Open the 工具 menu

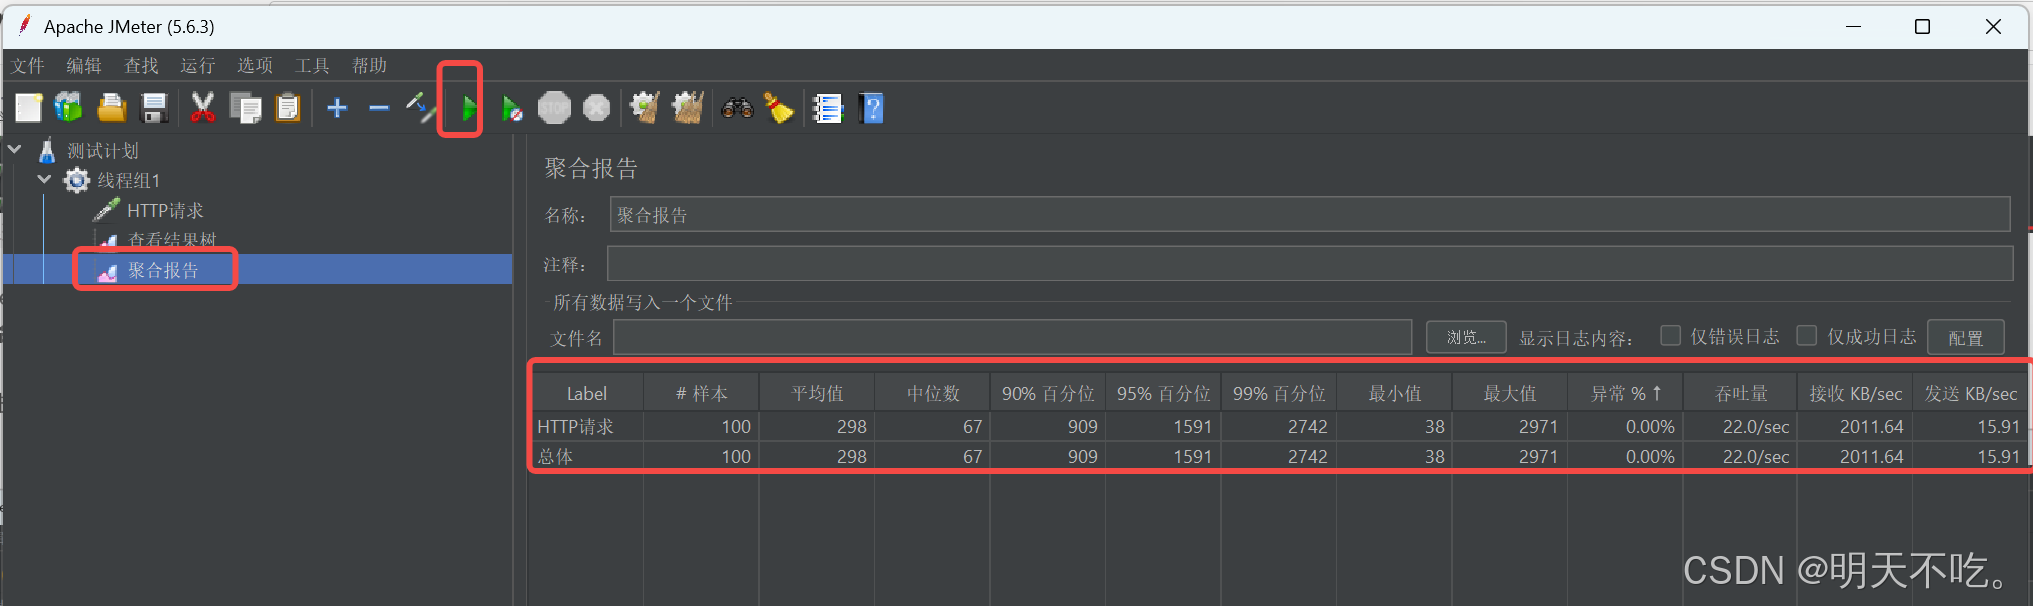click(312, 66)
